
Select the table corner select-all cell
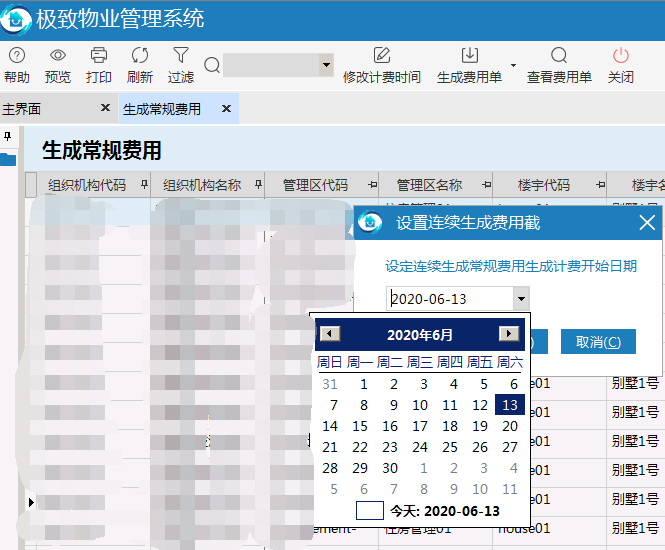pos(31,185)
